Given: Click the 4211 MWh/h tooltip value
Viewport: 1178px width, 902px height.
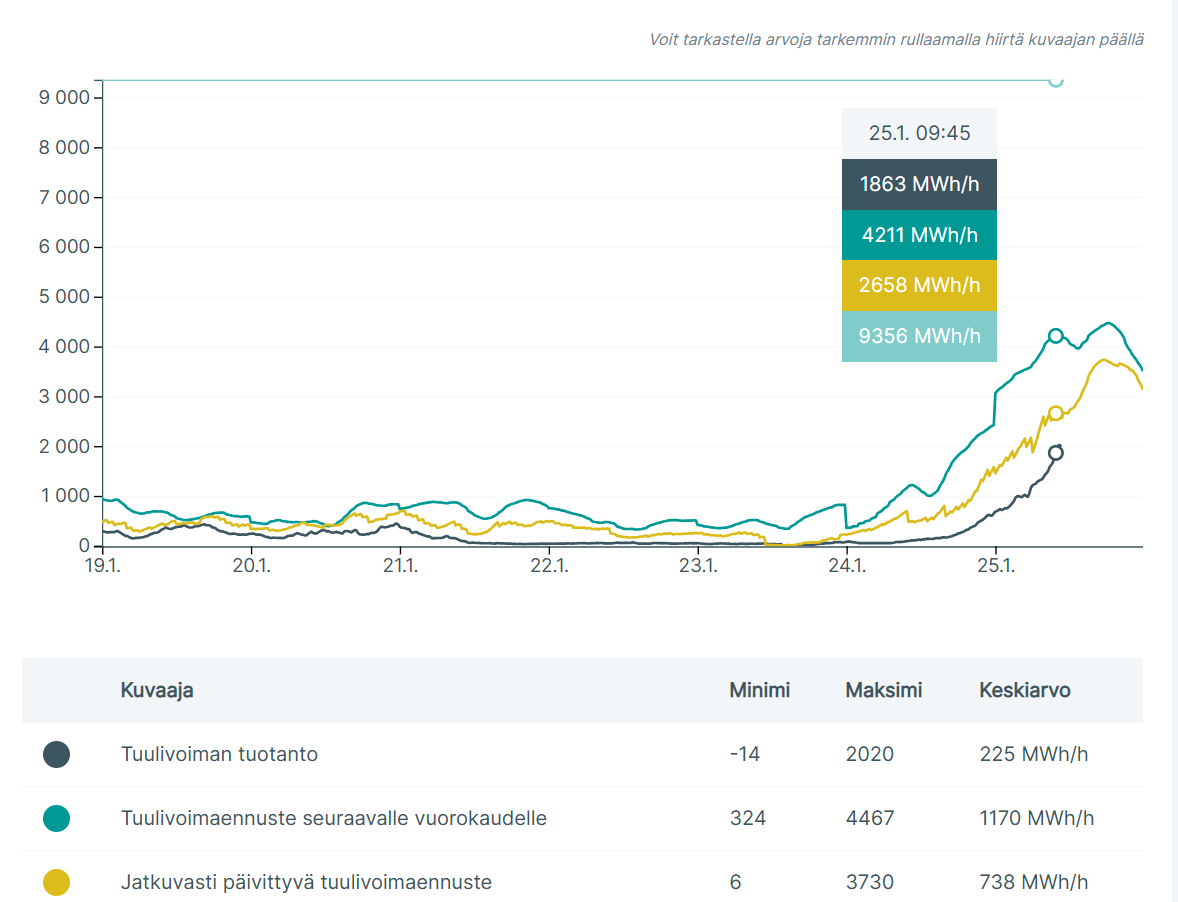Looking at the screenshot, I should point(919,235).
